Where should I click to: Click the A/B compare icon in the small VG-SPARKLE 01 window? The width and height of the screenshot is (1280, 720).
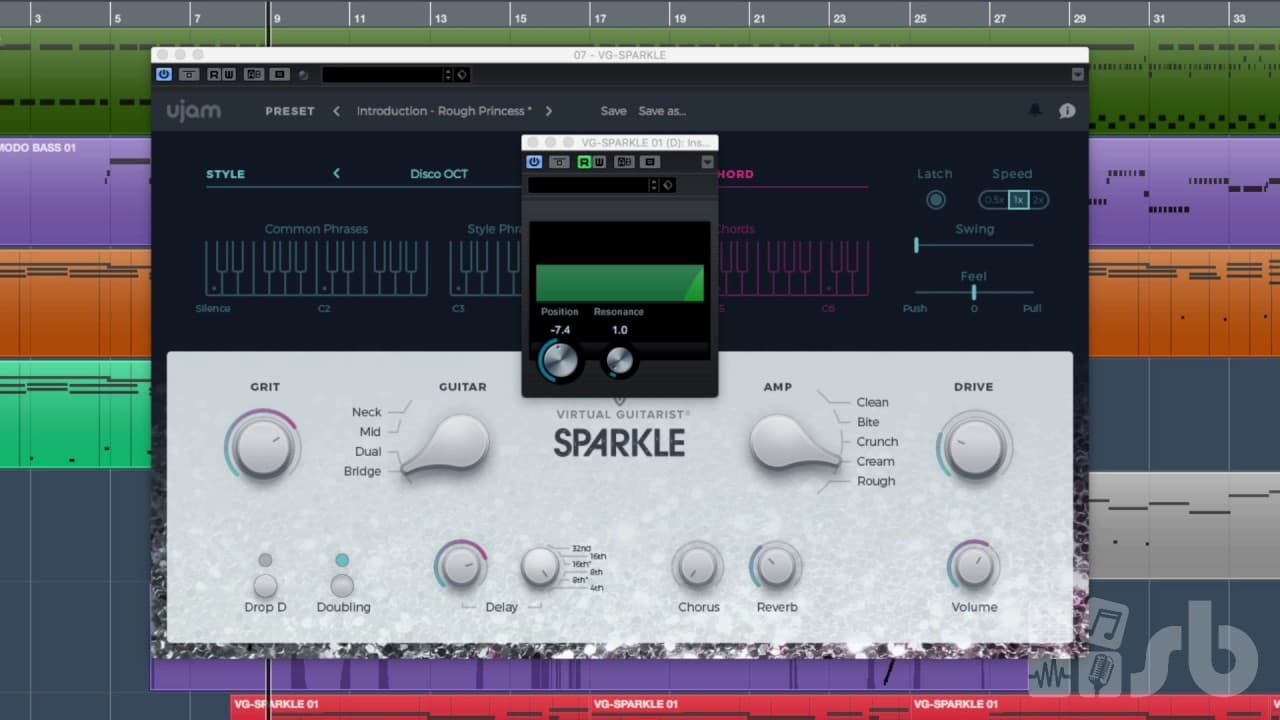pos(624,162)
